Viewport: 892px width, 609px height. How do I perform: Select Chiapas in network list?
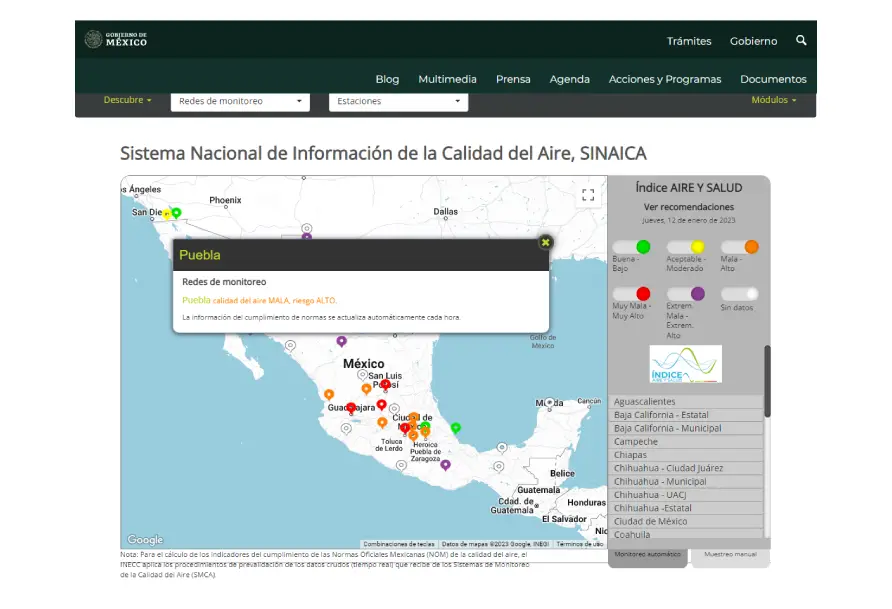[x=686, y=455]
